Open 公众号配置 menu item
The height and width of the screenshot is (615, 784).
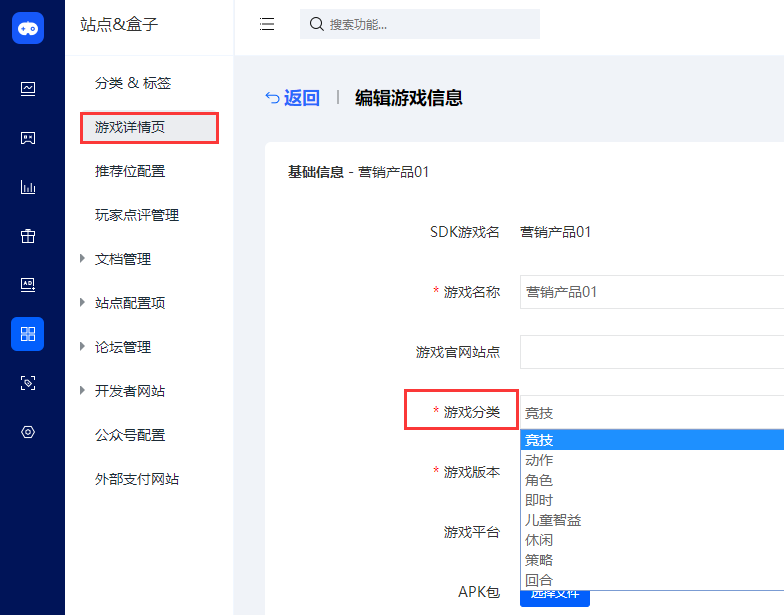(x=130, y=435)
